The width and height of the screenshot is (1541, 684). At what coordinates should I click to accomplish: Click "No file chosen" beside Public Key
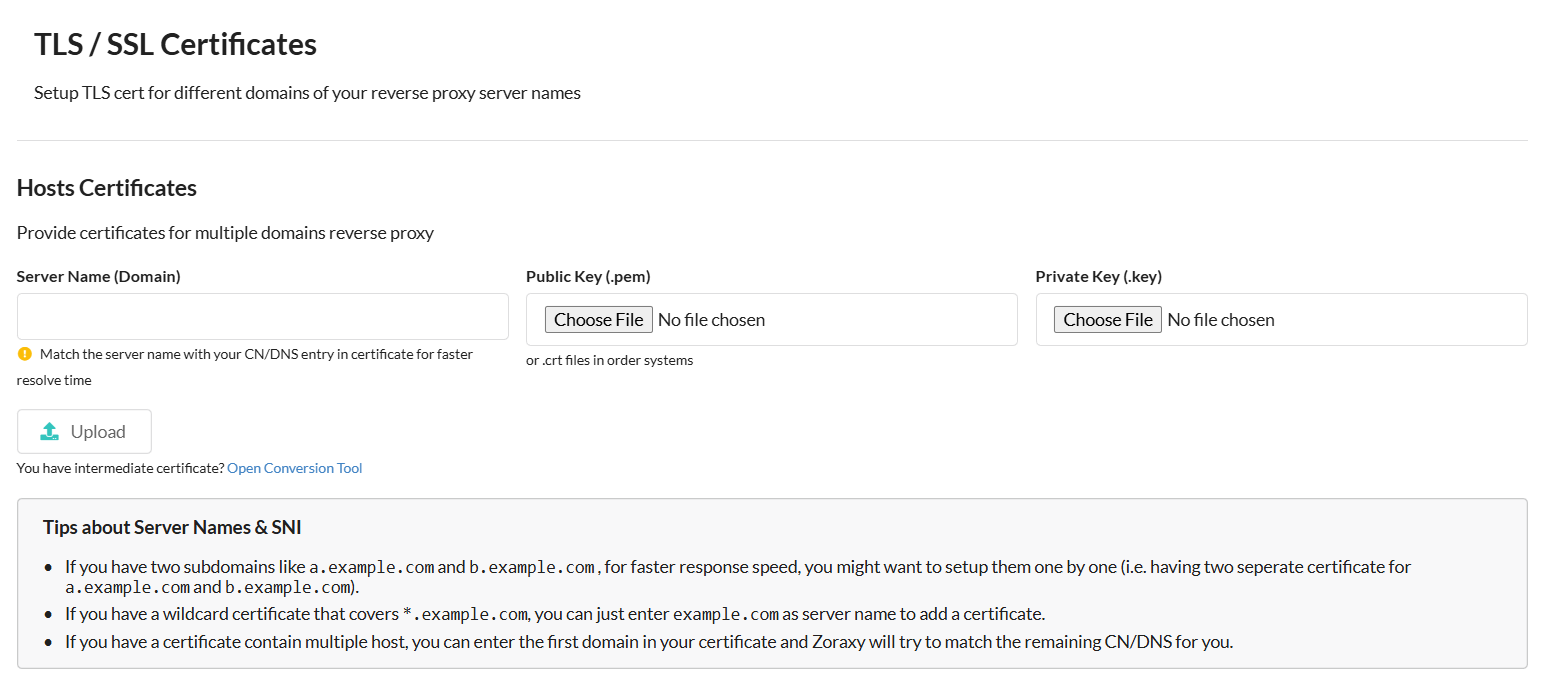[711, 320]
